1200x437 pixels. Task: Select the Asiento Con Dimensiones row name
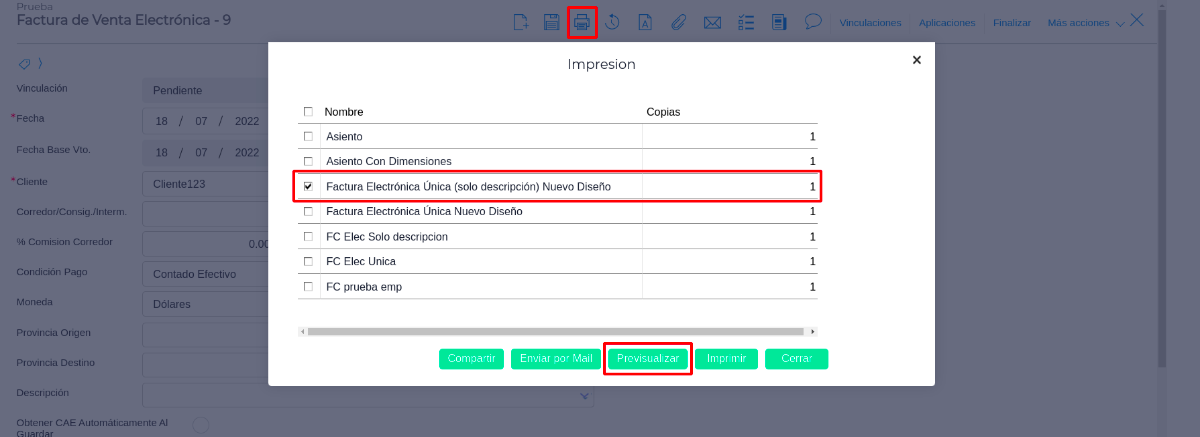(x=389, y=161)
